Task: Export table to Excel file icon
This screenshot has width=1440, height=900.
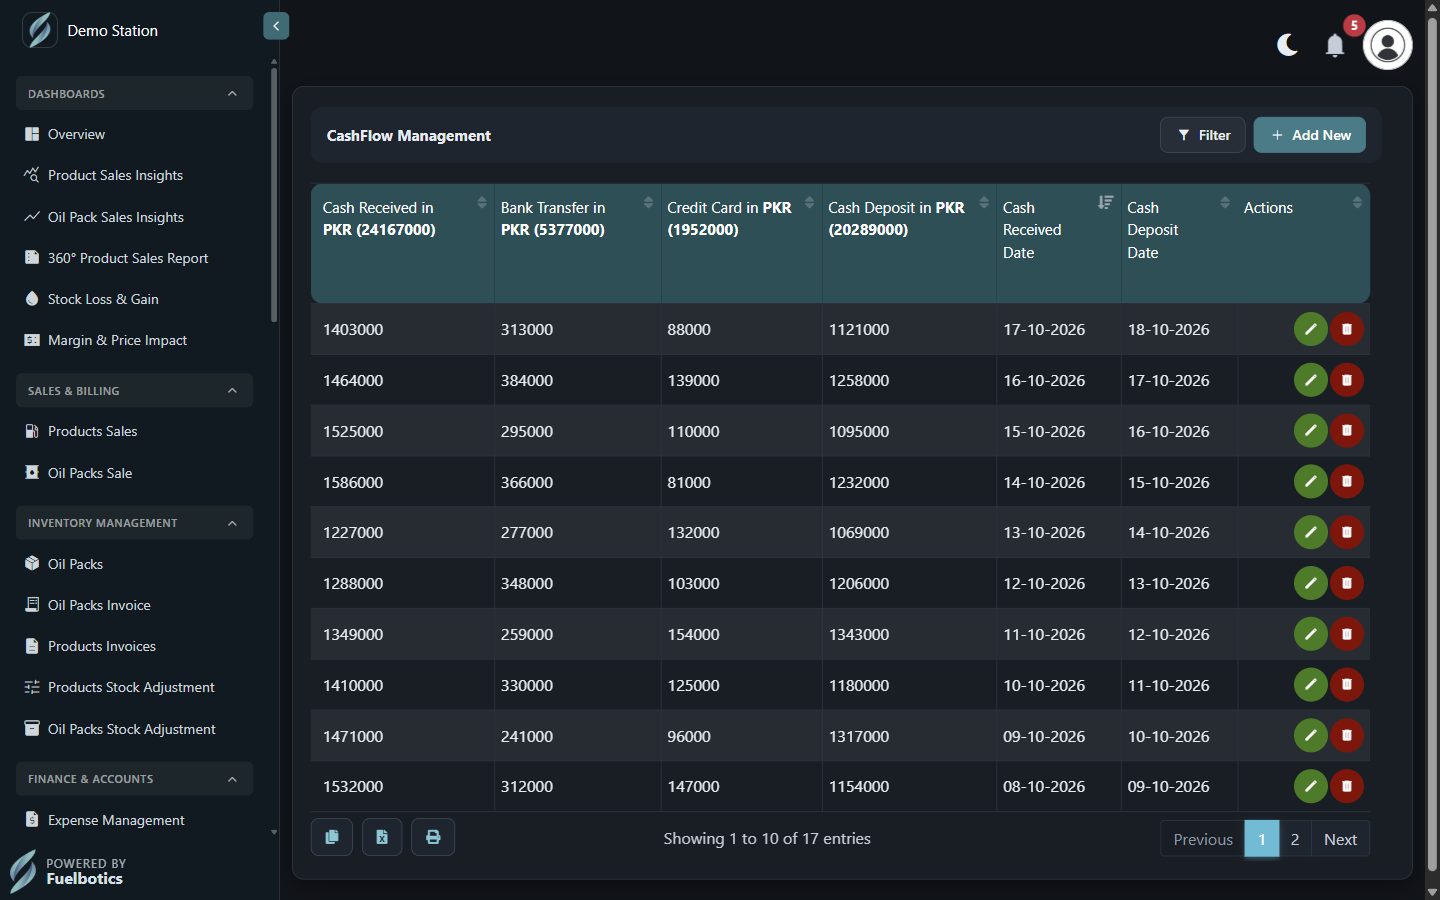Action: coord(382,837)
